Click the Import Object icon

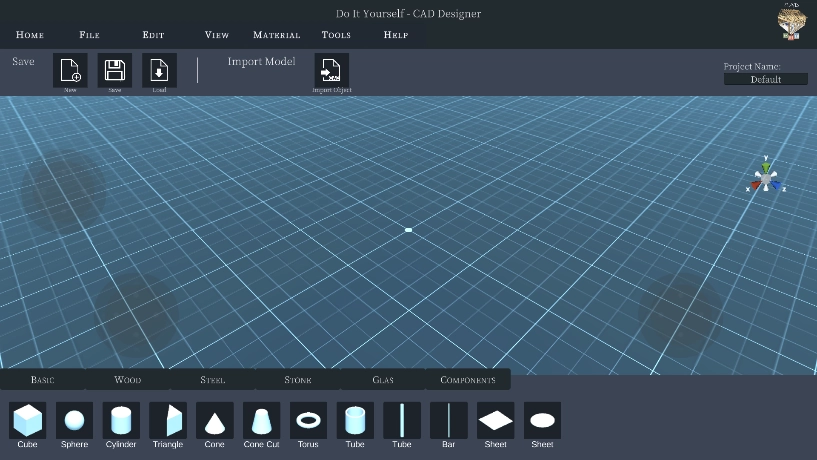tap(332, 70)
